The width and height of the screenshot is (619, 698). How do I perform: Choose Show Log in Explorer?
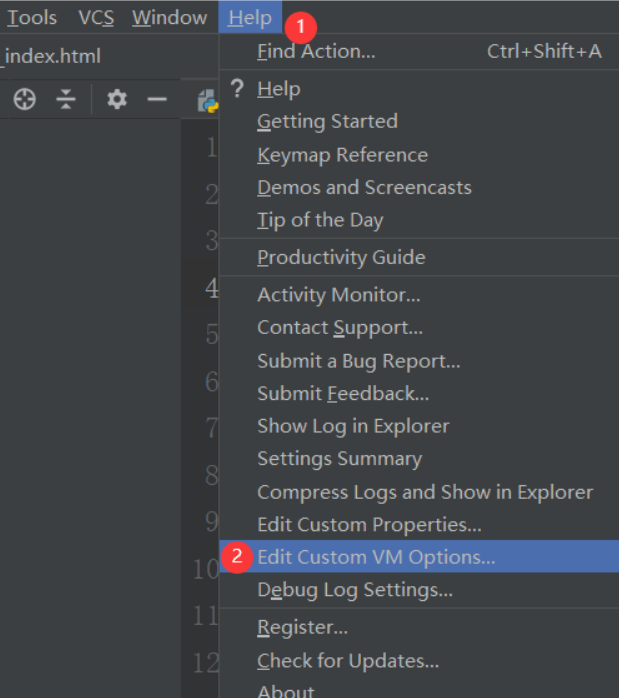353,426
